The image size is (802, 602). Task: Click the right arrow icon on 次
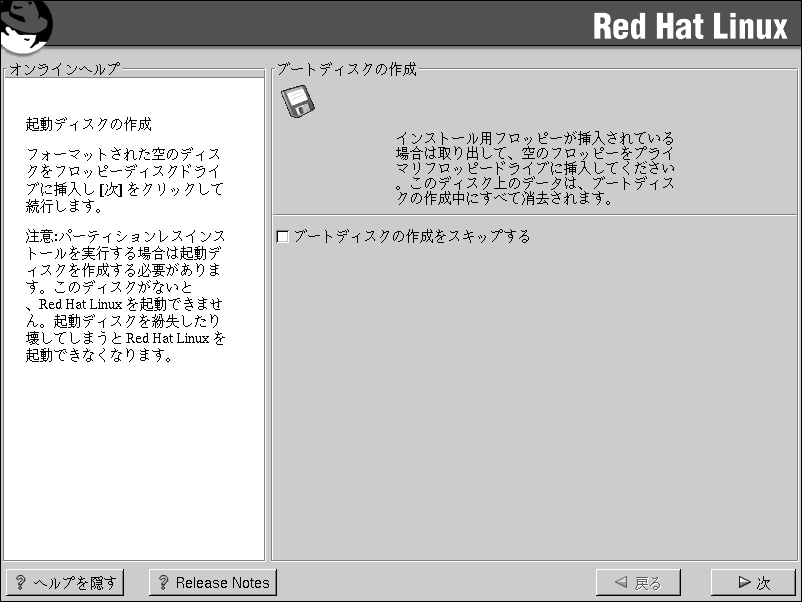pyautogui.click(x=743, y=583)
